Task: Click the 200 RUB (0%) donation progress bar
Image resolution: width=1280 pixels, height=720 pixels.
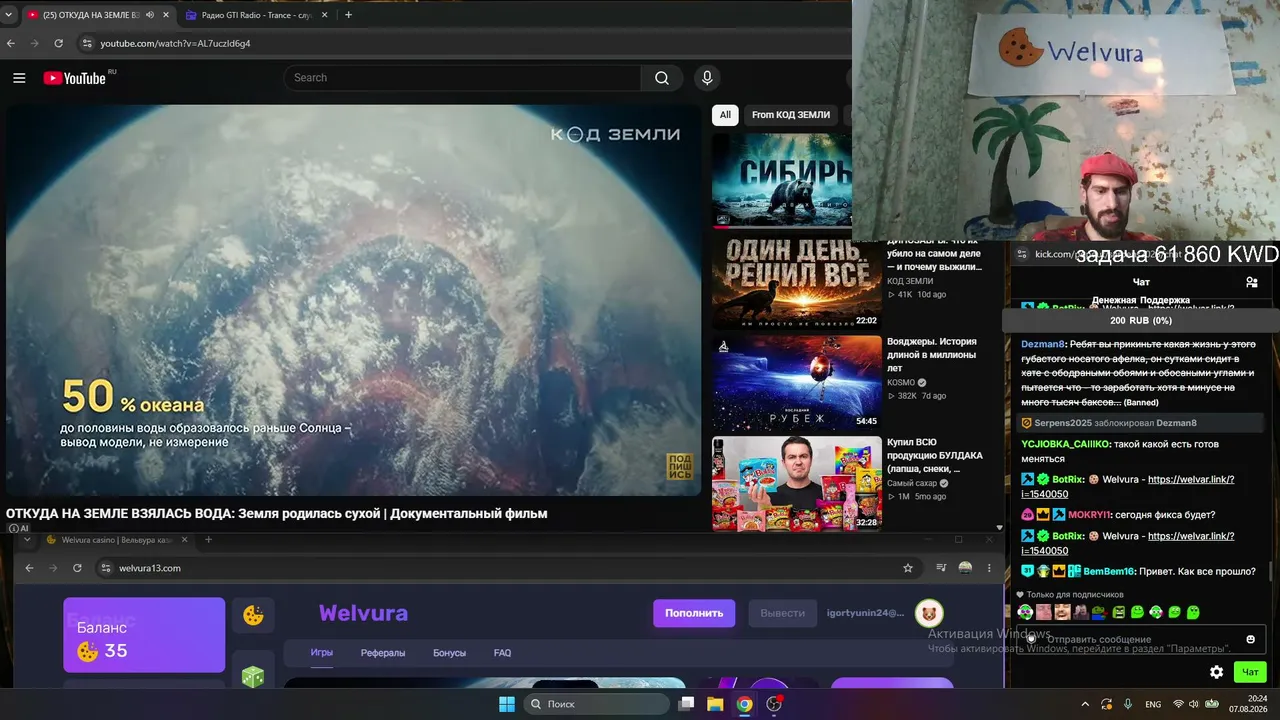Action: pos(1141,321)
